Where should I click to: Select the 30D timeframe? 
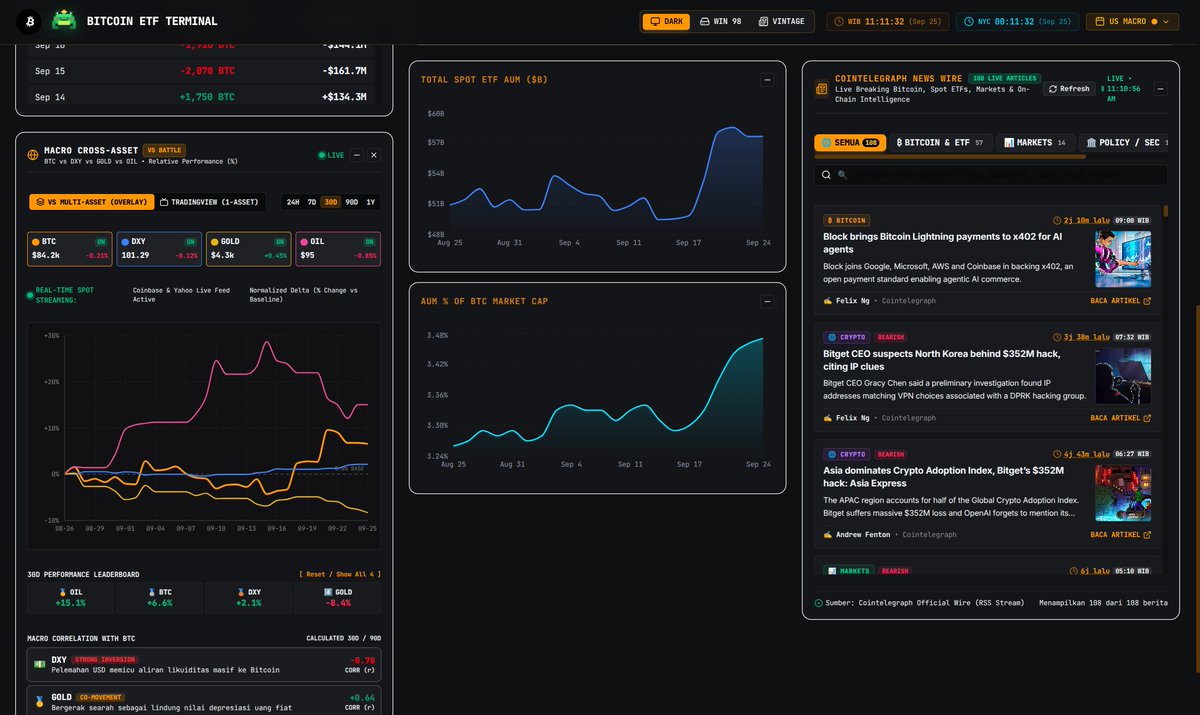pos(331,202)
